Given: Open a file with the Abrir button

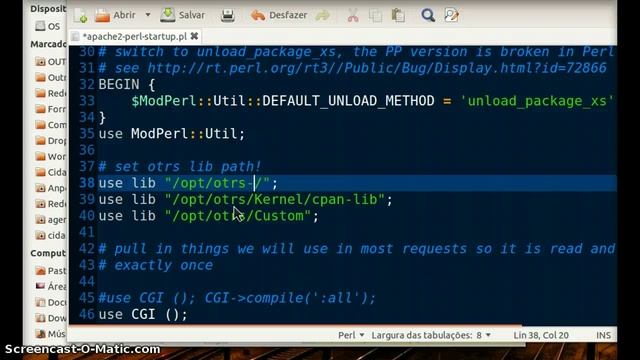Looking at the screenshot, I should (115, 15).
